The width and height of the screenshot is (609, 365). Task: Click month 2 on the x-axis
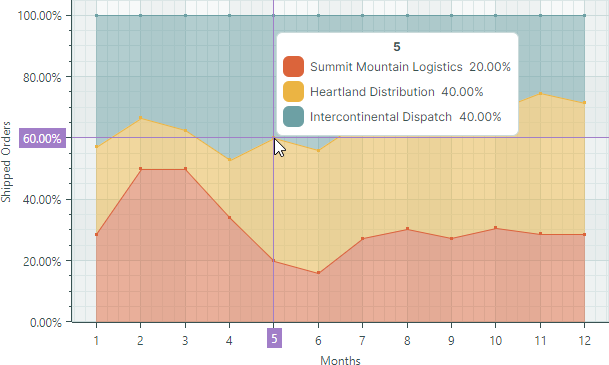point(140,341)
